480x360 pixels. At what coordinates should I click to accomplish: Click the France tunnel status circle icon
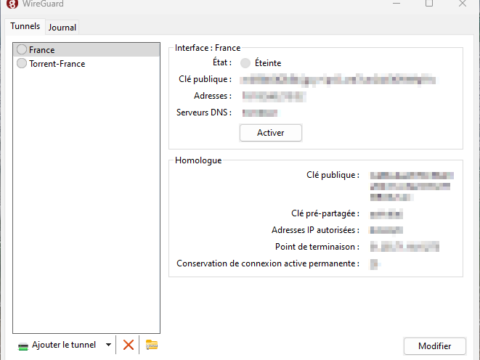point(22,50)
